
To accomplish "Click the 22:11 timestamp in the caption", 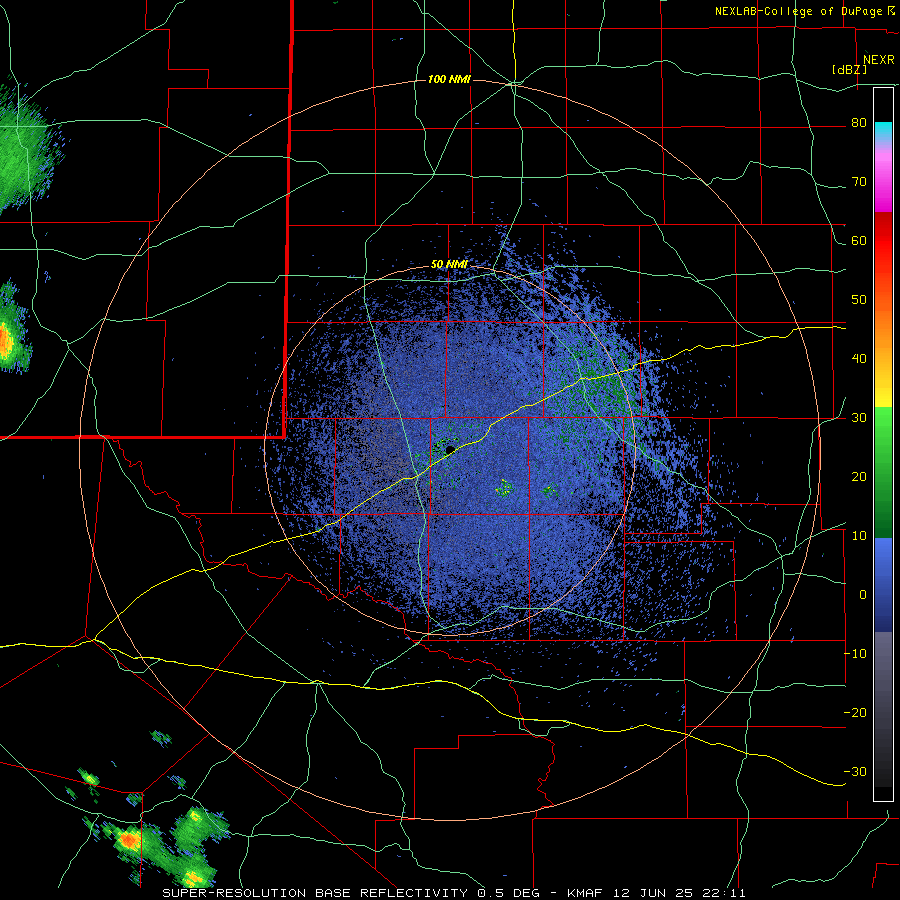I will click(724, 893).
